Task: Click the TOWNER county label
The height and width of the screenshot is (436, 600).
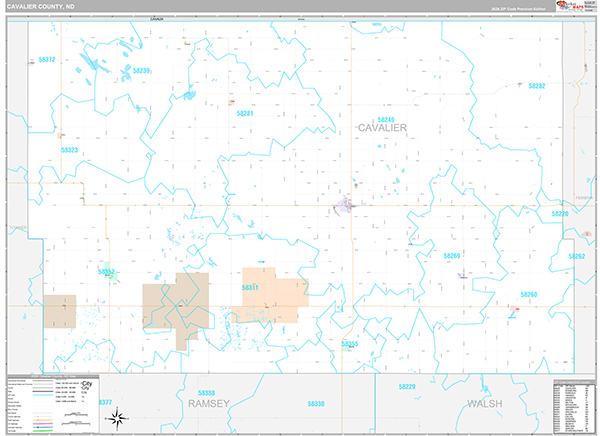Action: click(x=18, y=227)
